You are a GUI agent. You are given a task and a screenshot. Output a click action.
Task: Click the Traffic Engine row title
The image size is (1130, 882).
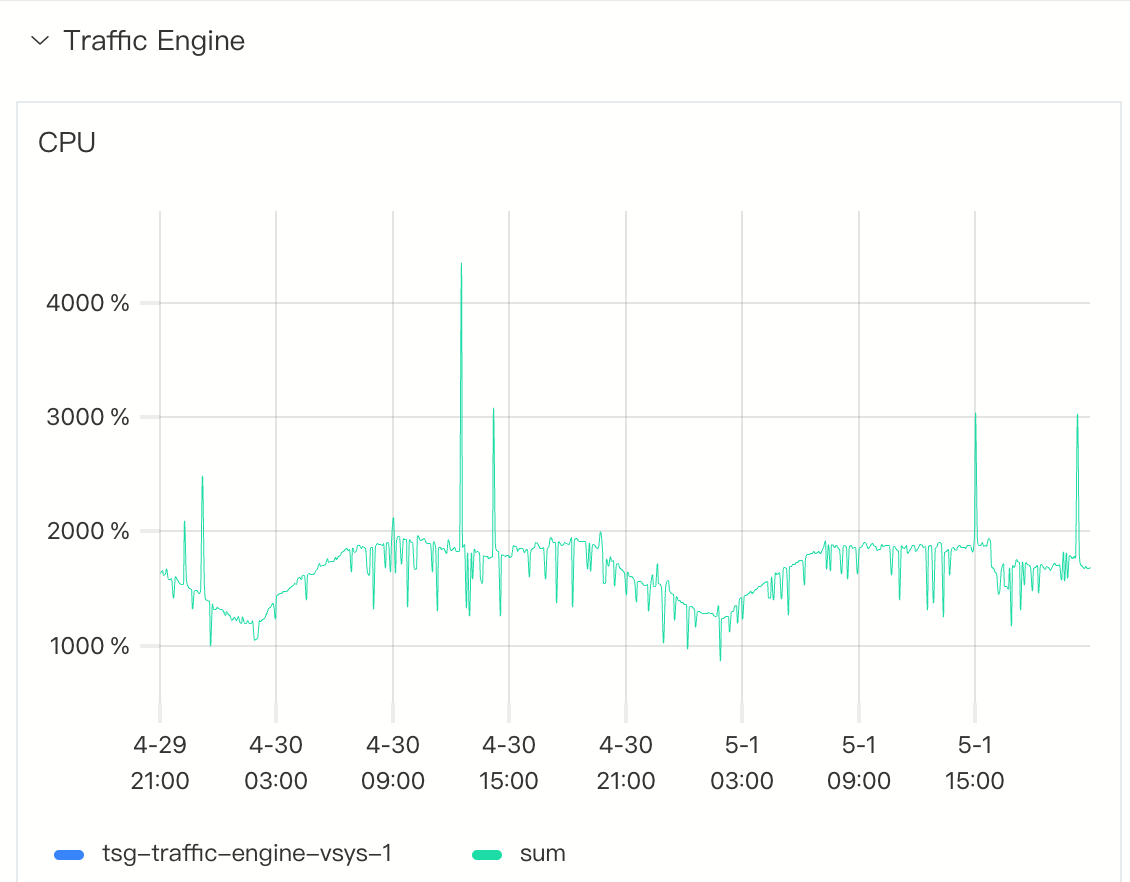tap(154, 41)
